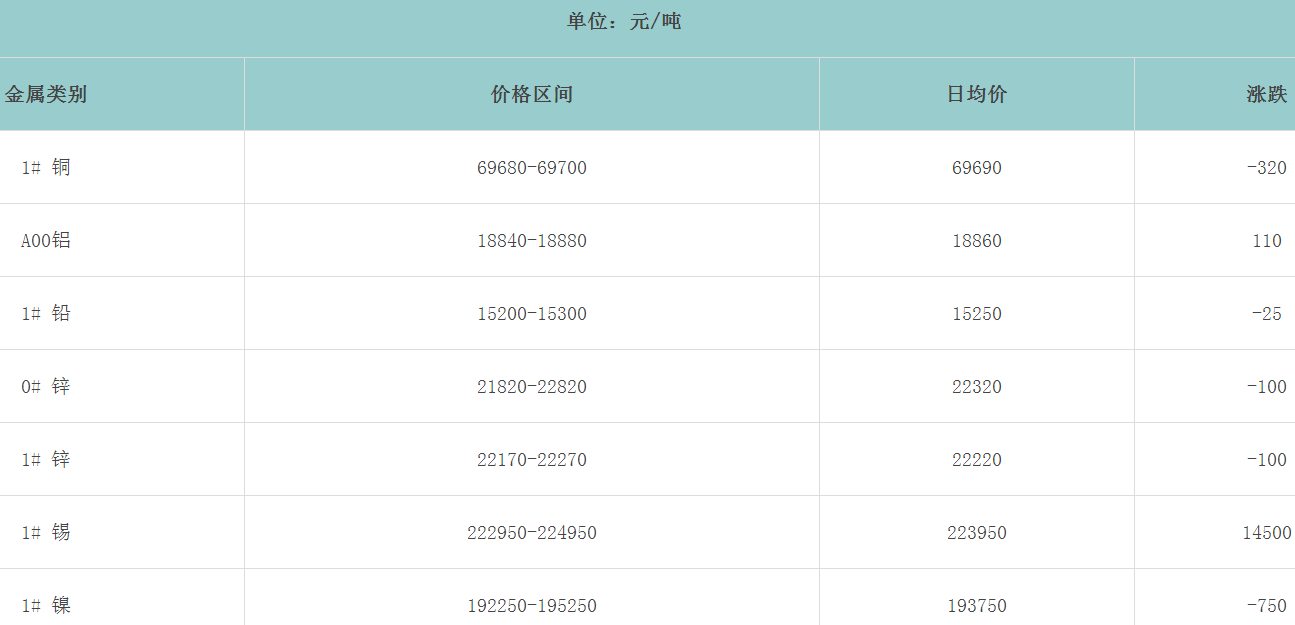The image size is (1295, 625).
Task: Click the 单位：元/吨 title text
Action: pos(624,21)
